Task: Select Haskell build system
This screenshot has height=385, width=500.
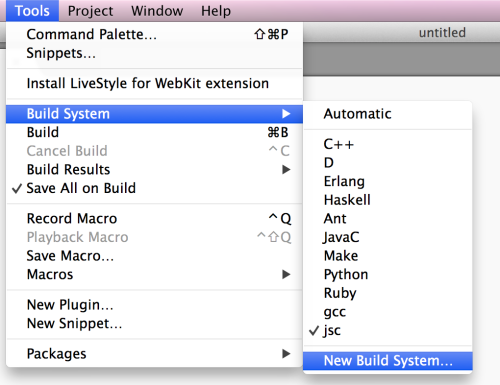Action: 388,200
